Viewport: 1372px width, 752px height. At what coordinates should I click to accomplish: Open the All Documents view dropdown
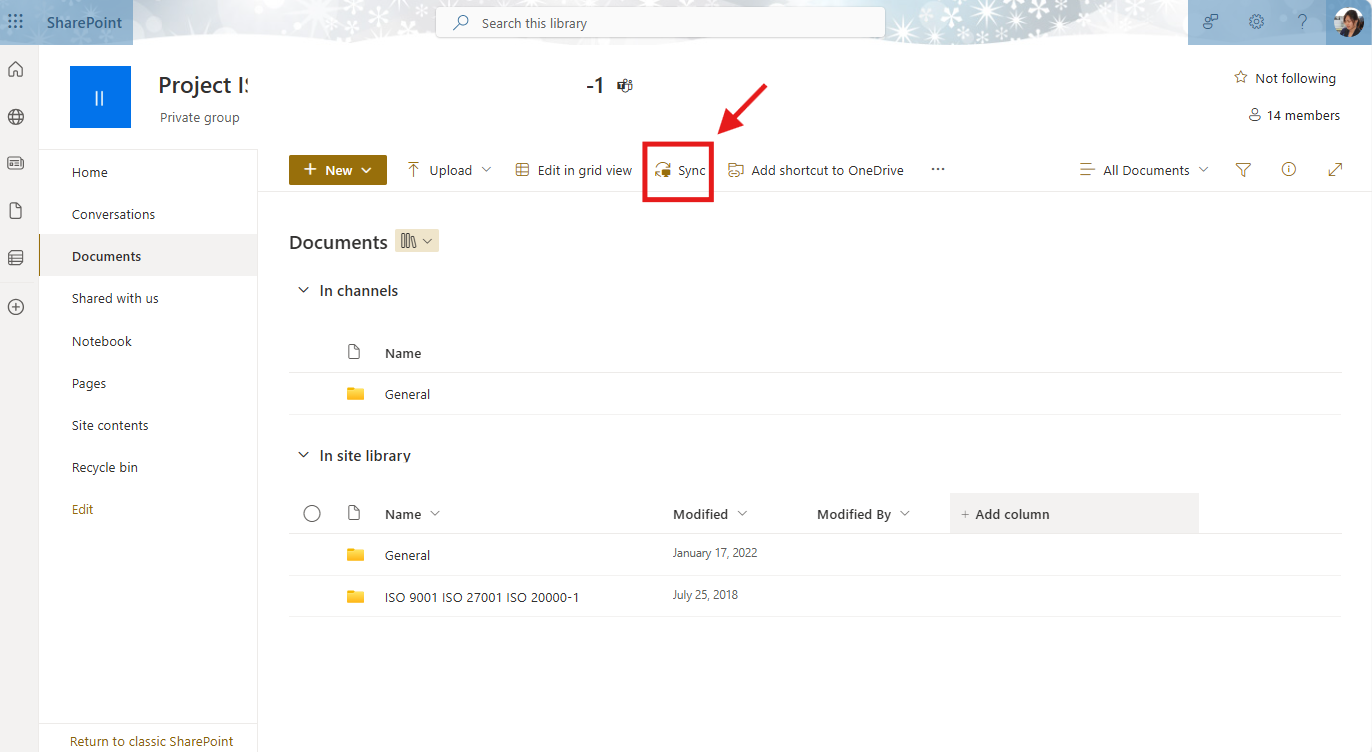coord(1145,170)
